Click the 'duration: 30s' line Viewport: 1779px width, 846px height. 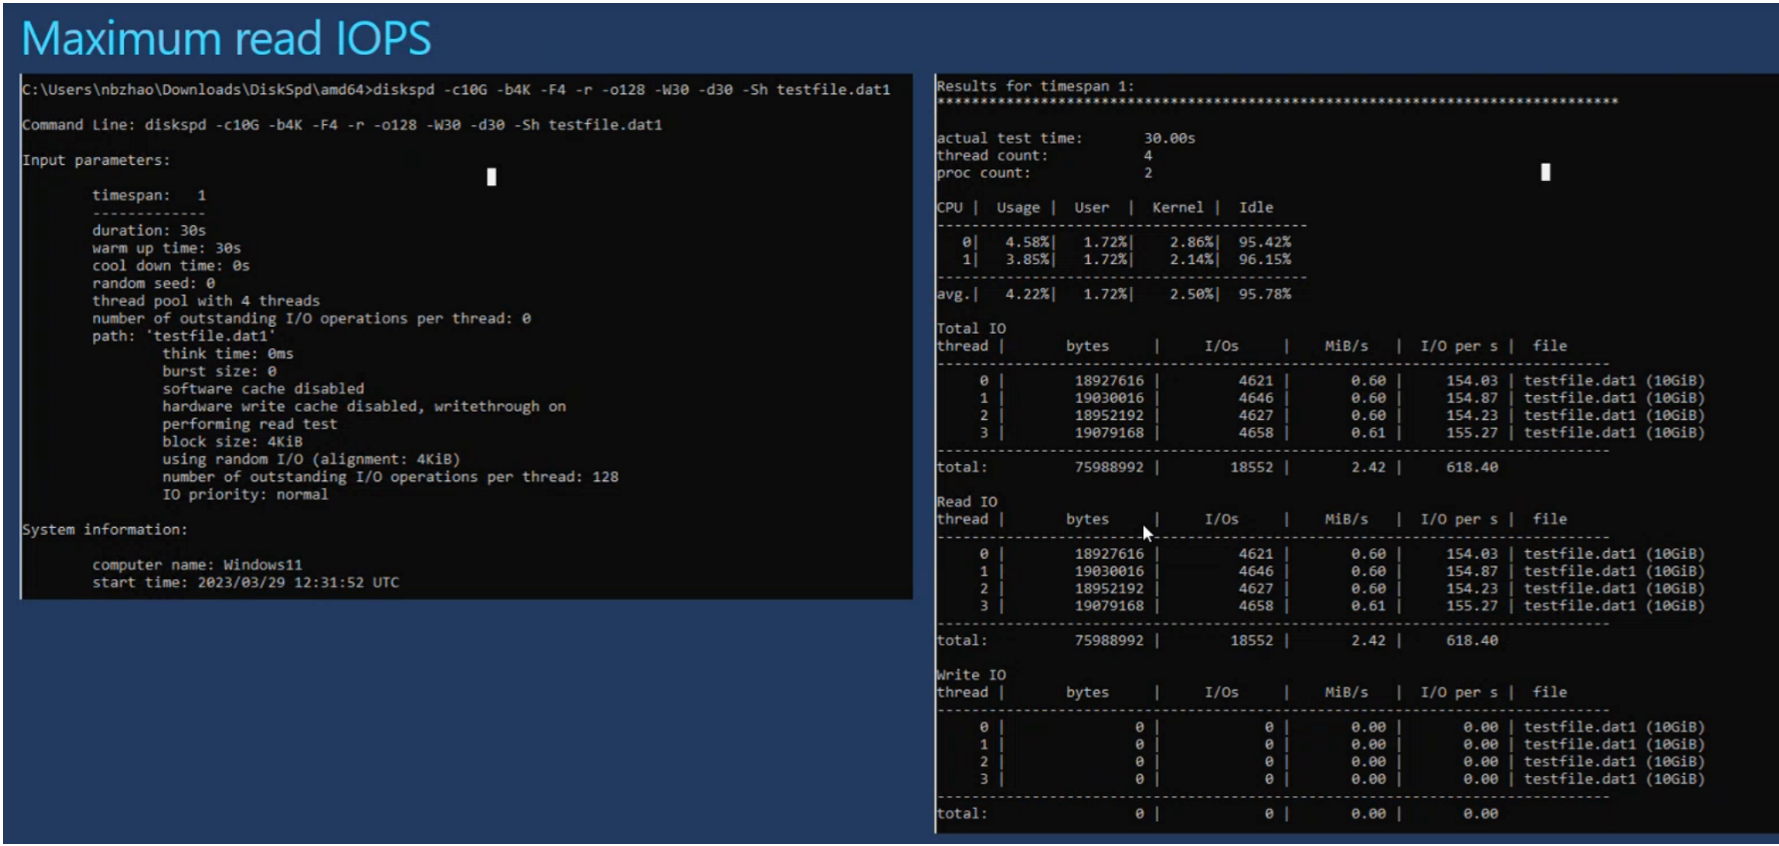click(149, 230)
